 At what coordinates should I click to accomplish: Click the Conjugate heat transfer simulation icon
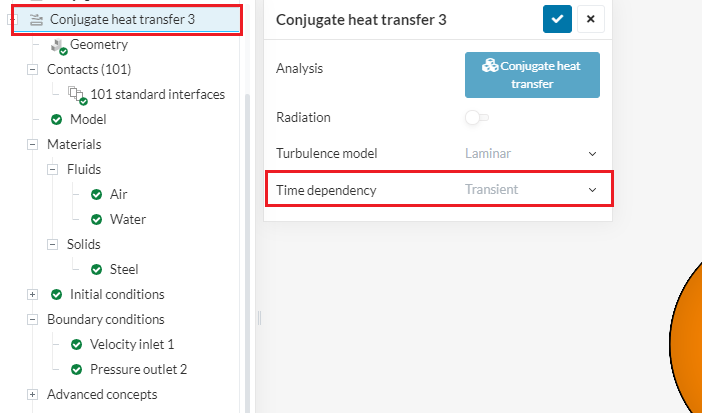point(37,19)
